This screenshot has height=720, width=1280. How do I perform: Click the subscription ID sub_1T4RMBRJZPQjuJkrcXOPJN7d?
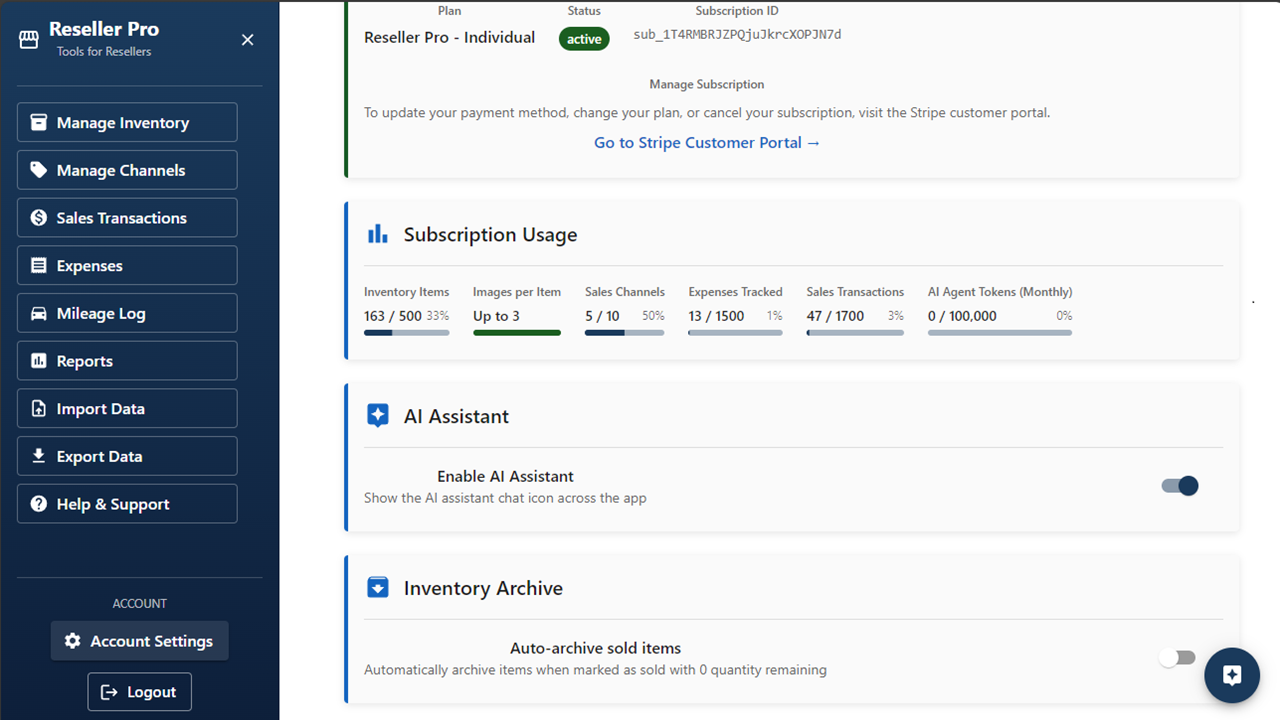click(737, 35)
